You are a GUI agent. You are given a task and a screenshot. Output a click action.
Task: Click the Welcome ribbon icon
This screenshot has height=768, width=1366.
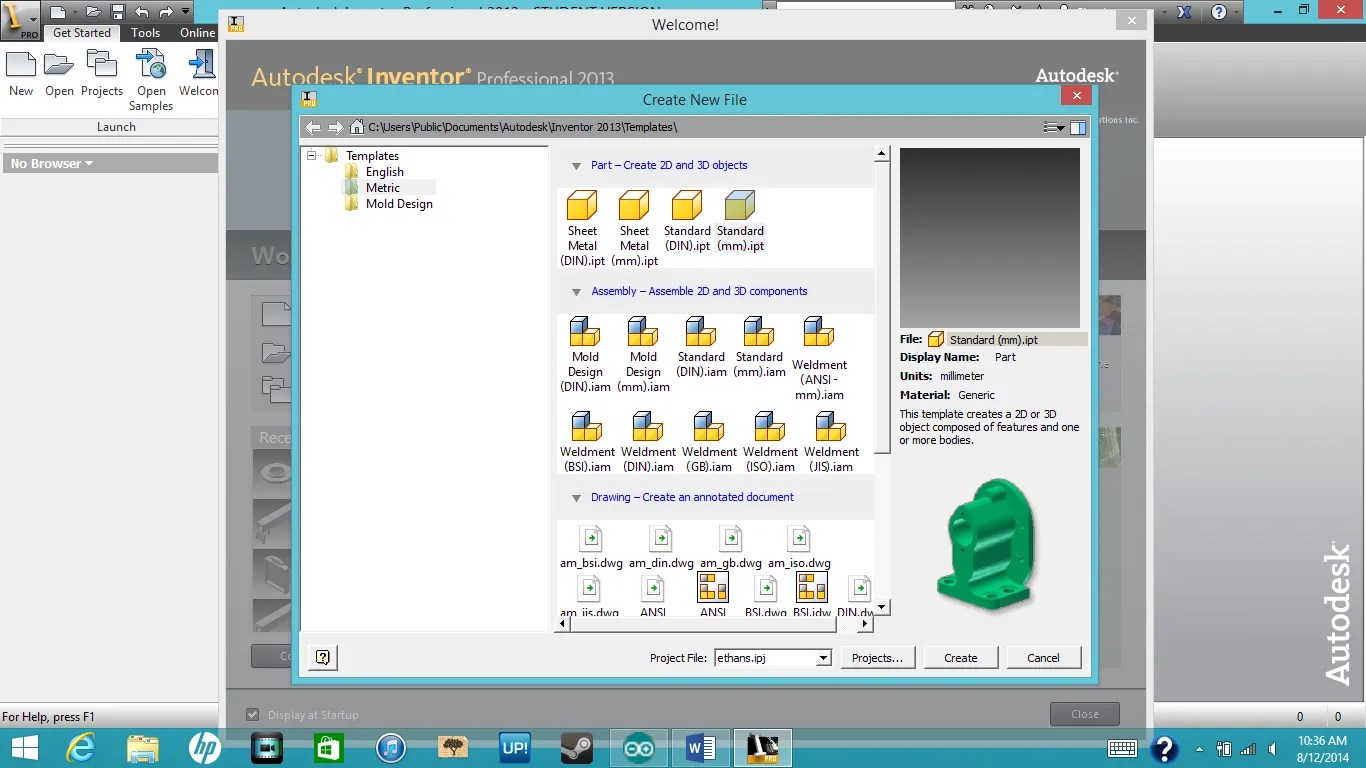198,74
